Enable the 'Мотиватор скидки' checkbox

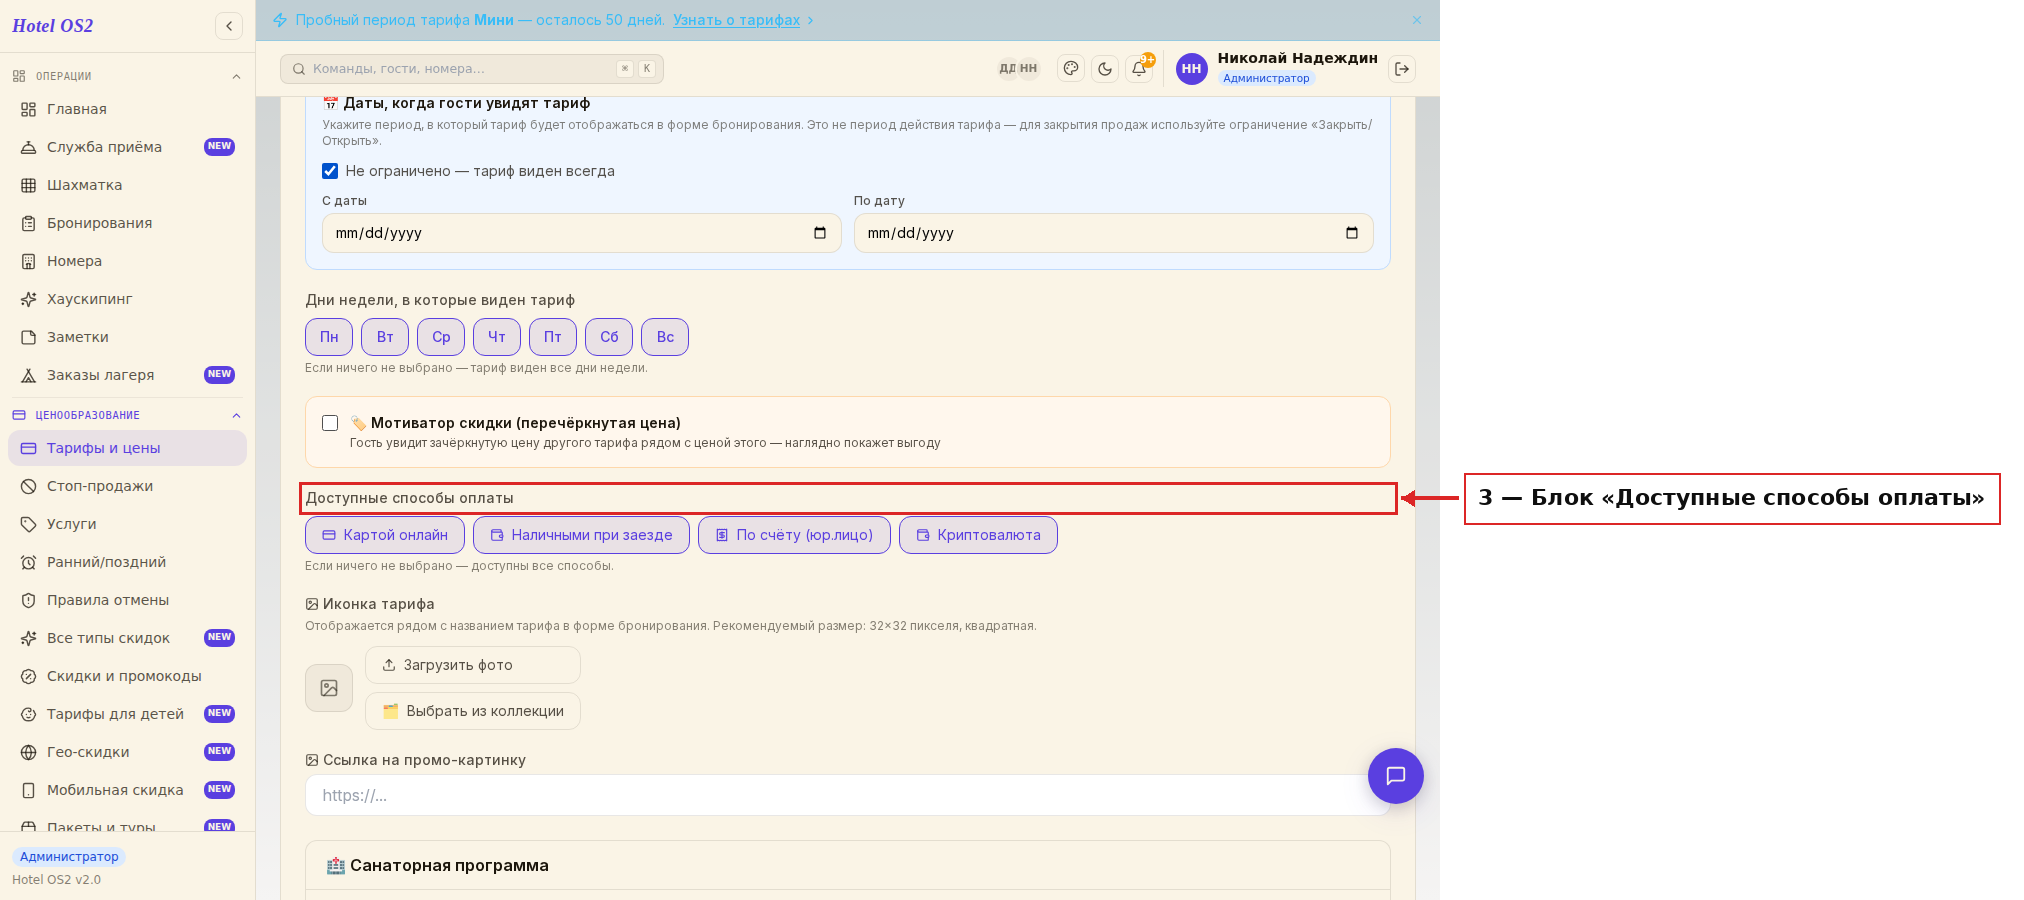[330, 423]
